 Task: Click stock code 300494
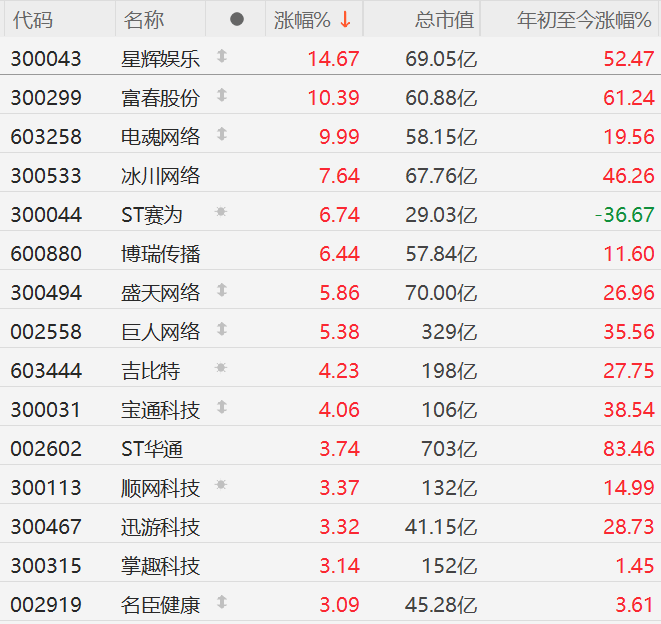46,293
